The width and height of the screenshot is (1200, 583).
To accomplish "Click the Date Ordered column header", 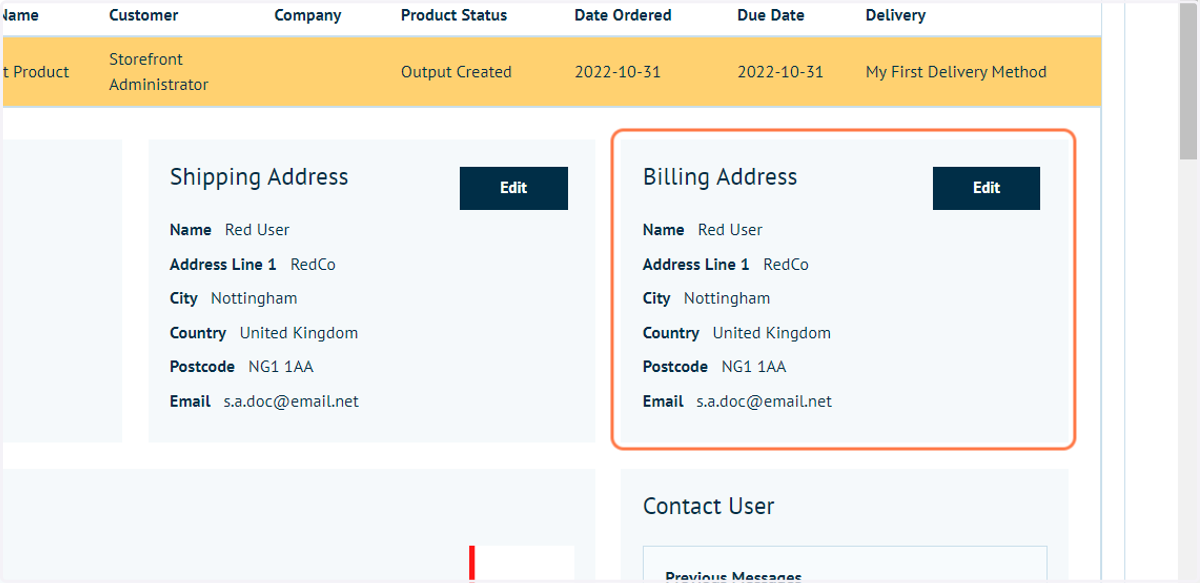I will point(623,15).
